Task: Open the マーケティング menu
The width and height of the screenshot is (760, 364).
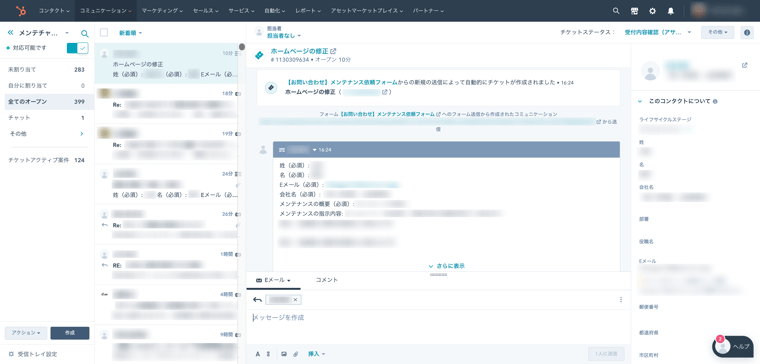Action: [x=162, y=11]
